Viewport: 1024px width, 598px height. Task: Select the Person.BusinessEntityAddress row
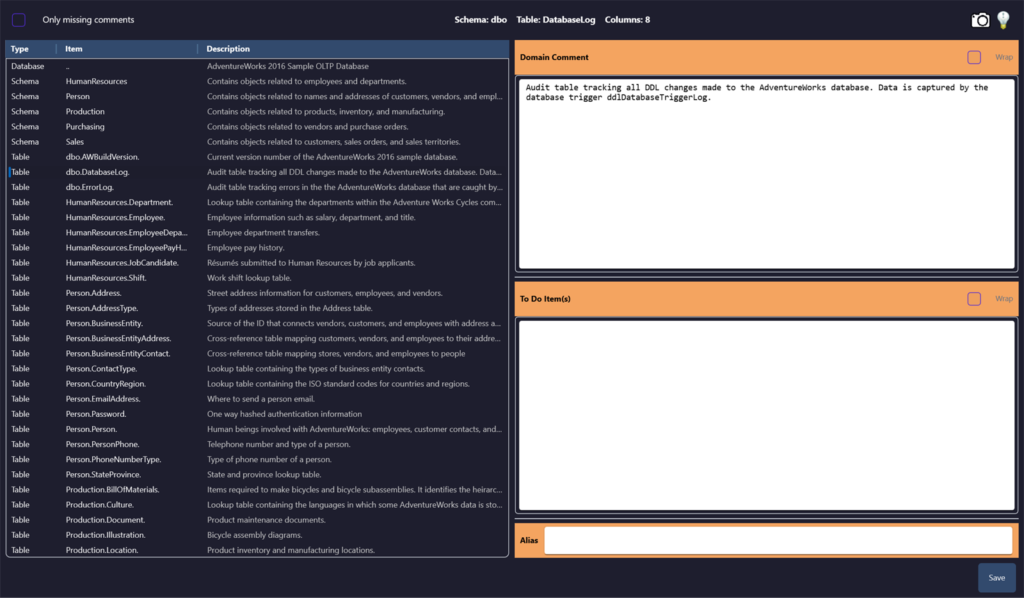pos(257,338)
